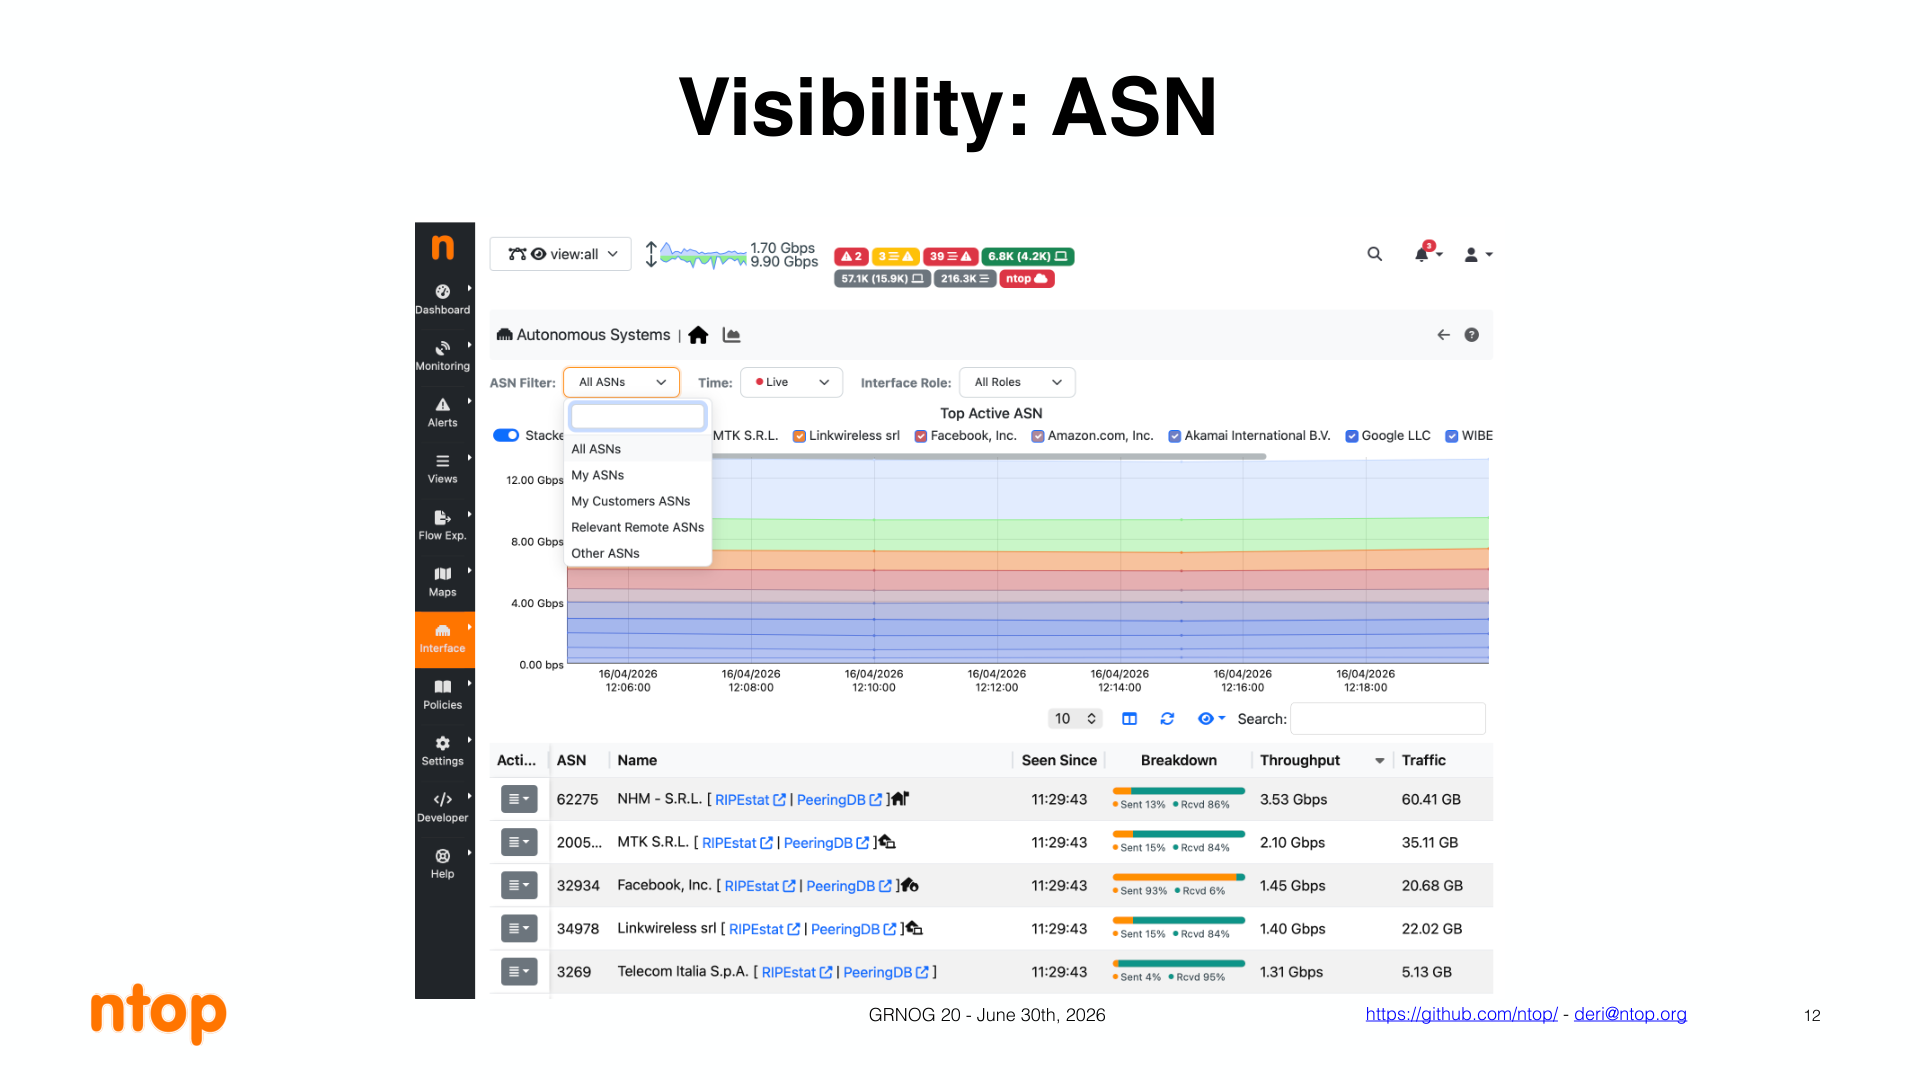Click the search magnifier icon in top bar

1375,254
